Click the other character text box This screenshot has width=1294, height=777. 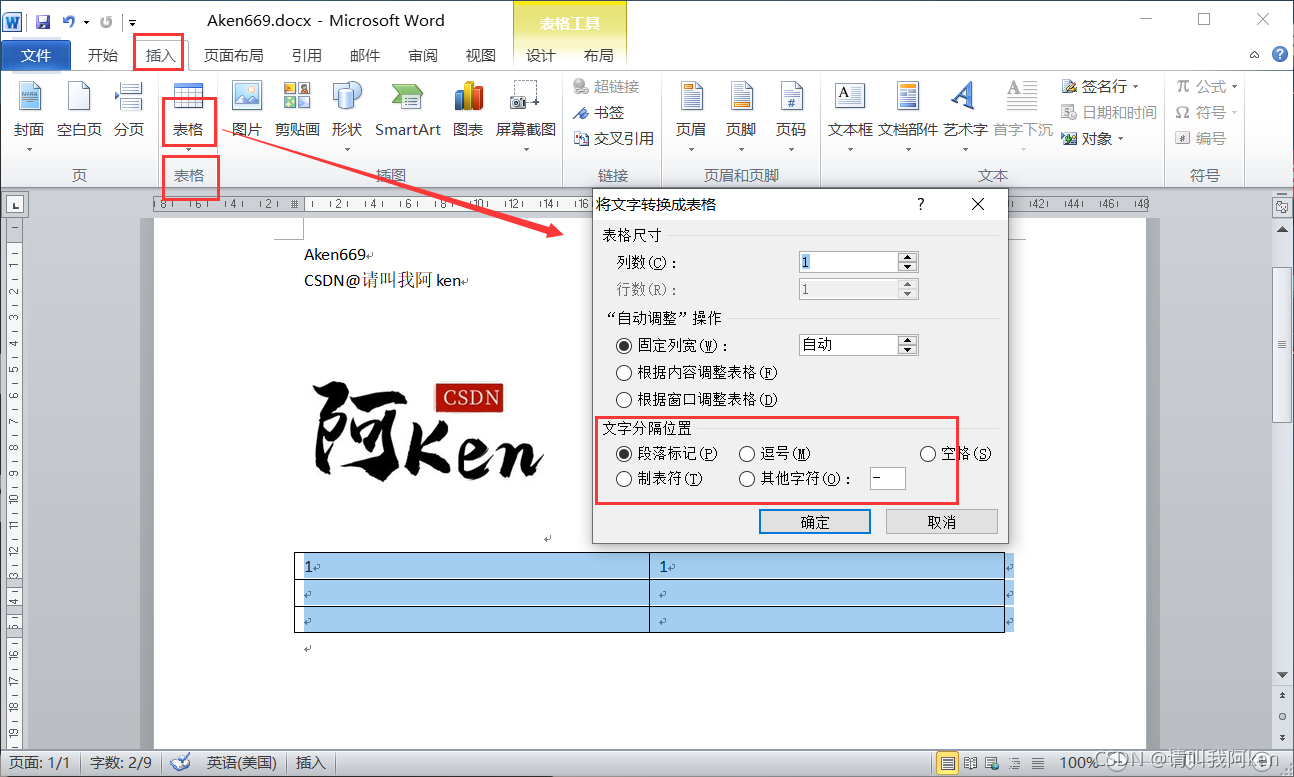coord(888,479)
